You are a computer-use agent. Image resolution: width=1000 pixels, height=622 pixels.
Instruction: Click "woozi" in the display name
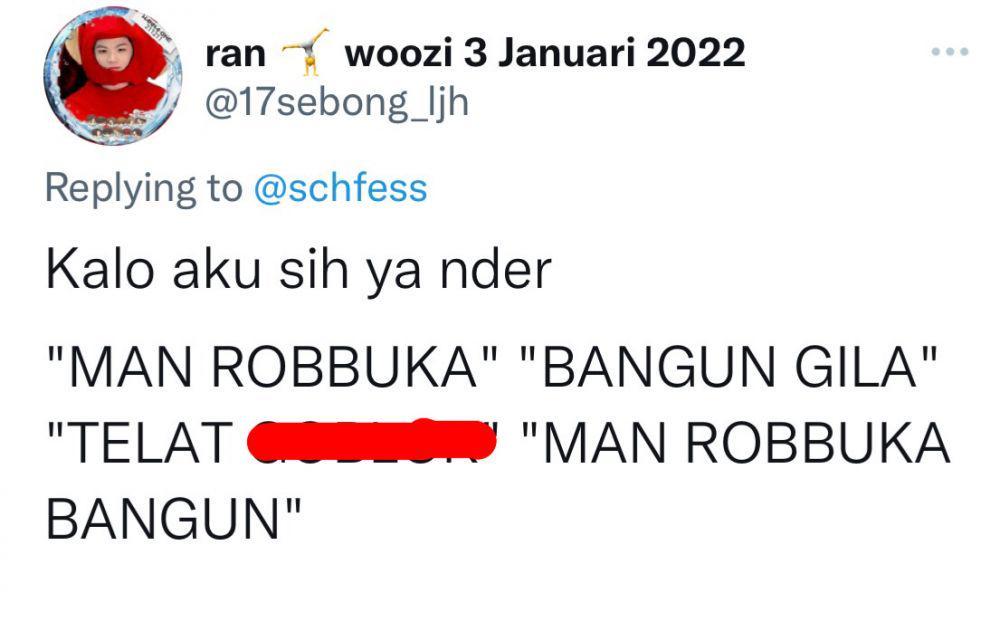tap(399, 52)
